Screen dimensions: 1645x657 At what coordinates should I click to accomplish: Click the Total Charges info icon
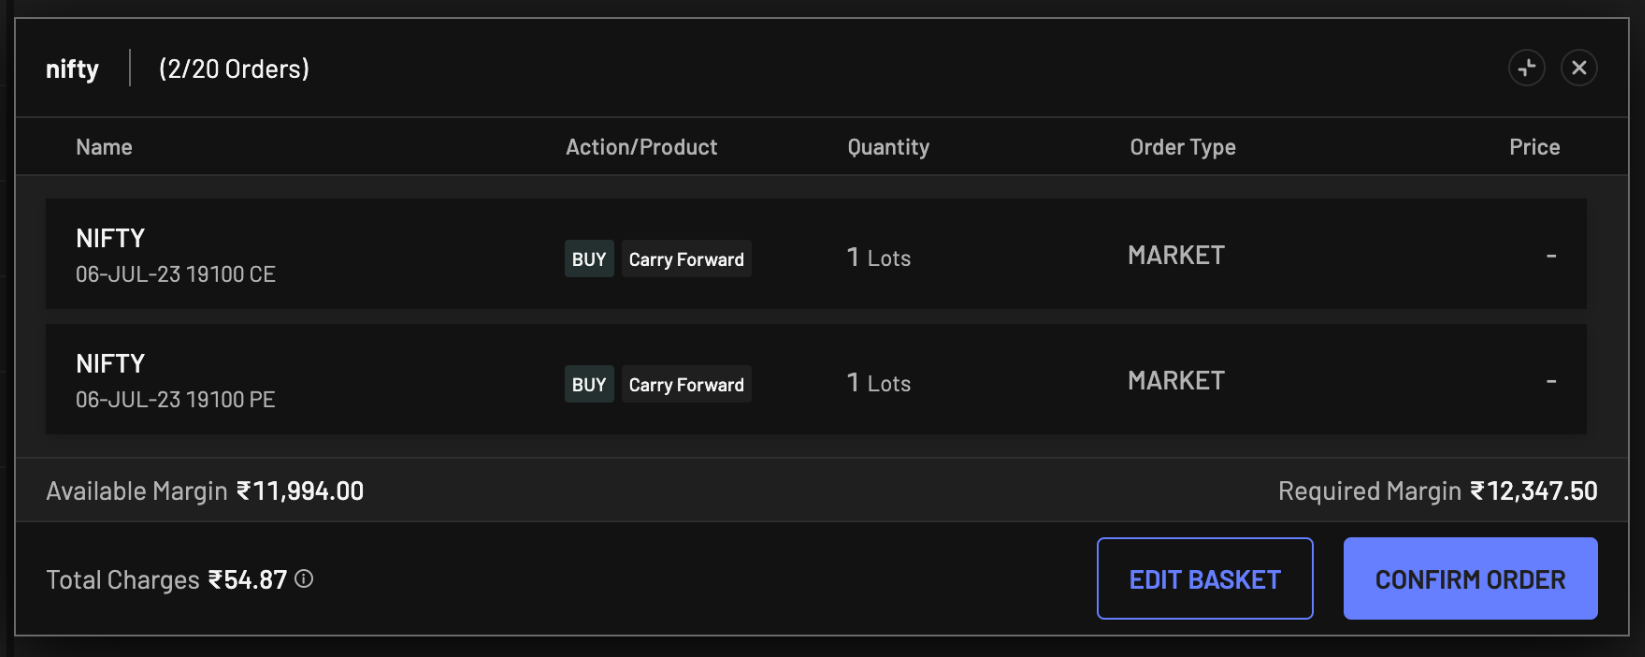click(304, 579)
